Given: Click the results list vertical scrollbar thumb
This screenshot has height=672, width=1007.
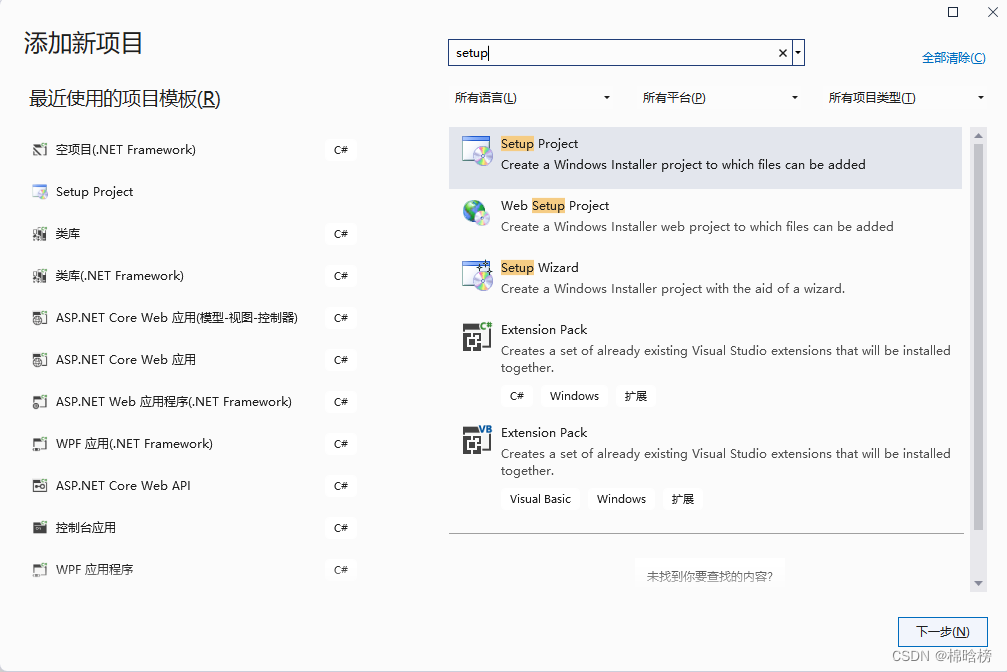Looking at the screenshot, I should [978, 337].
